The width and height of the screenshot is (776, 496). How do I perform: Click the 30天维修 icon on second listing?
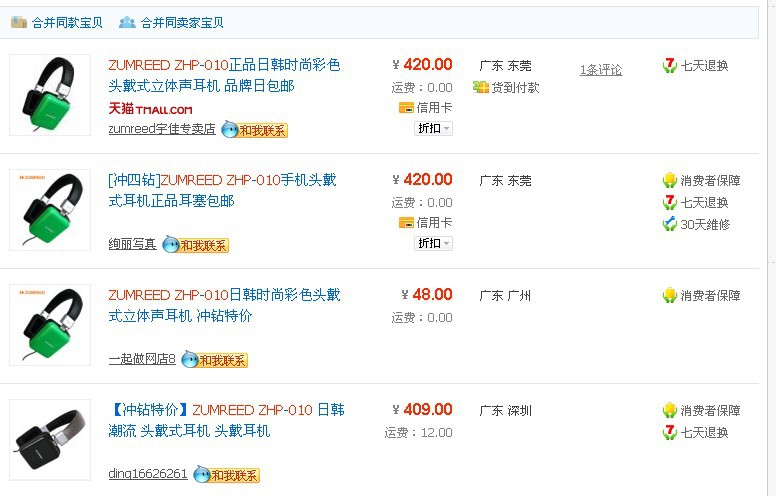(670, 224)
